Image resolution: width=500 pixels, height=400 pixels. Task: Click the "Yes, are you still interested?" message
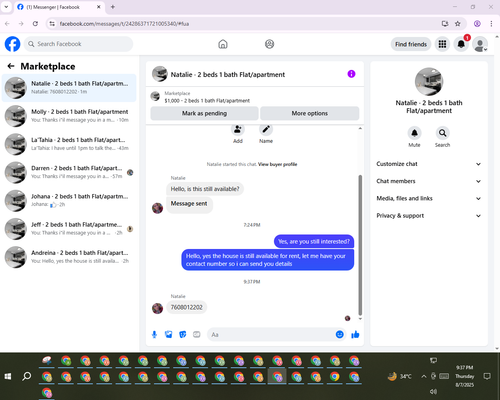pos(314,241)
